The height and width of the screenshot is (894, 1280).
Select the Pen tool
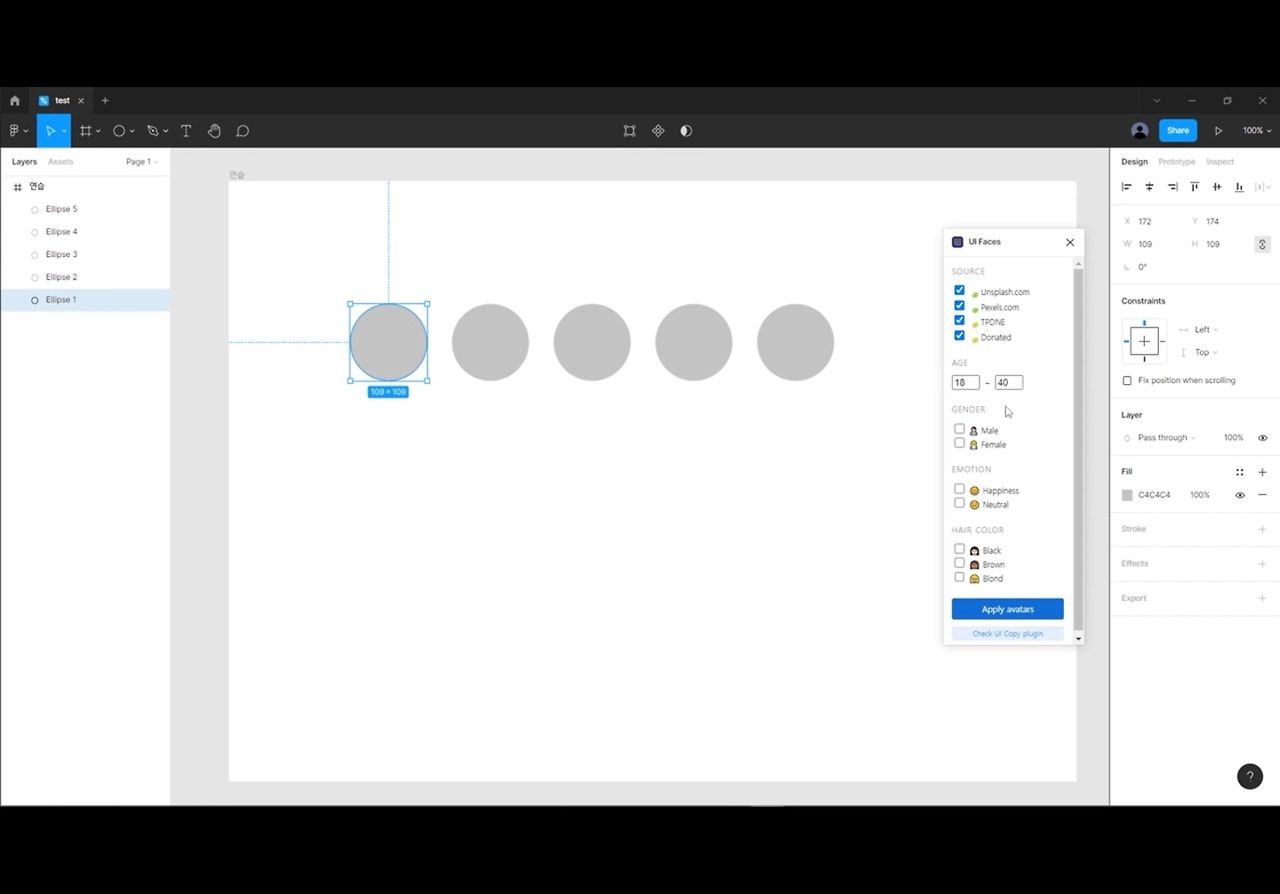click(x=153, y=131)
